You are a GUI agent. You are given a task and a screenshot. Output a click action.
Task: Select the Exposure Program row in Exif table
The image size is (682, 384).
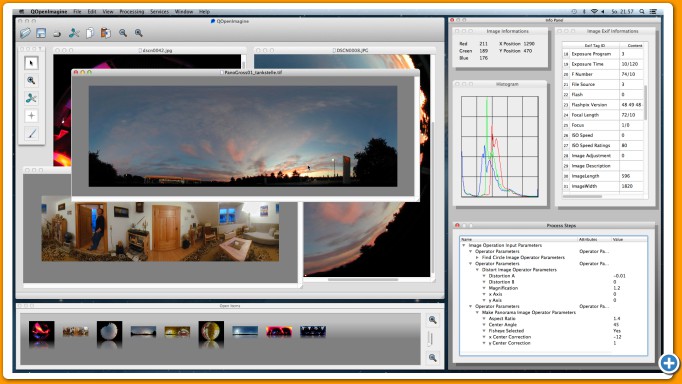click(603, 54)
